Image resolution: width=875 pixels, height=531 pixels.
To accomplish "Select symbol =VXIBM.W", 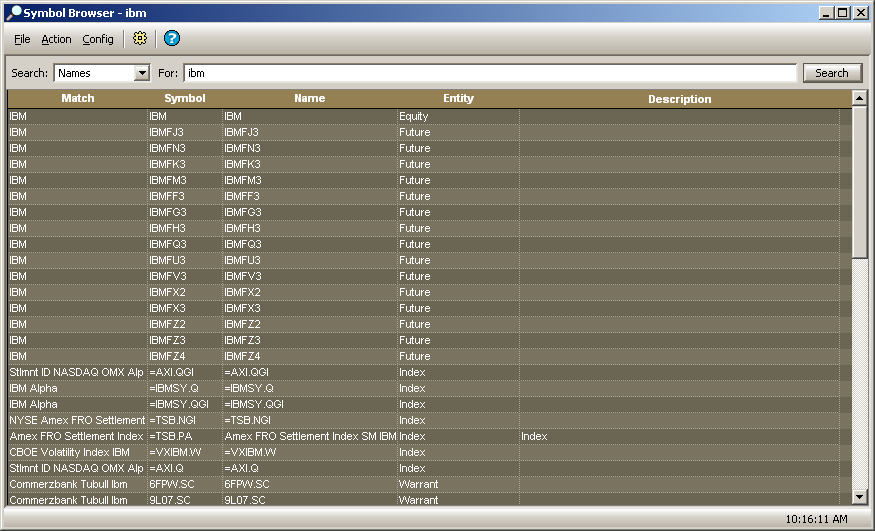I will pos(185,452).
